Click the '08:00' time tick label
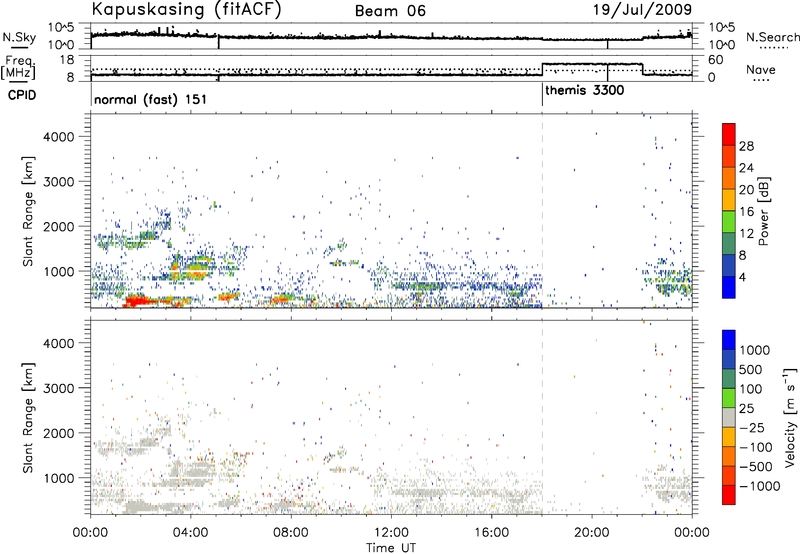 (291, 533)
